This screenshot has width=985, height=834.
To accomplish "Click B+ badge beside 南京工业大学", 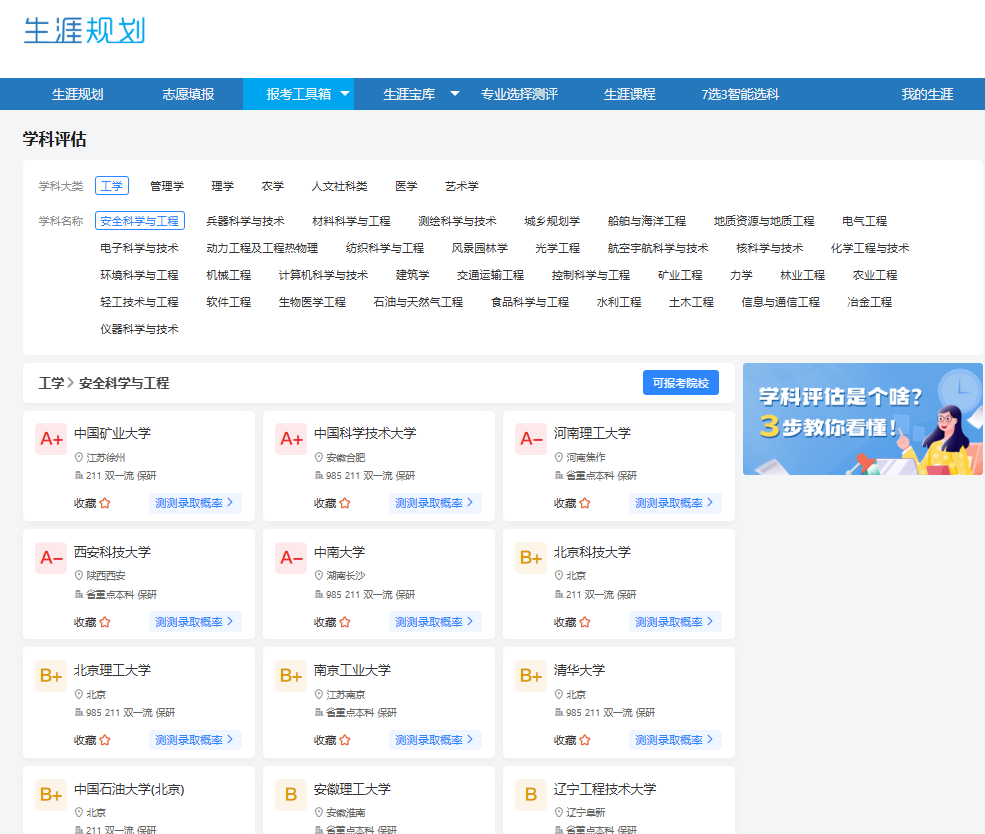I will click(291, 676).
